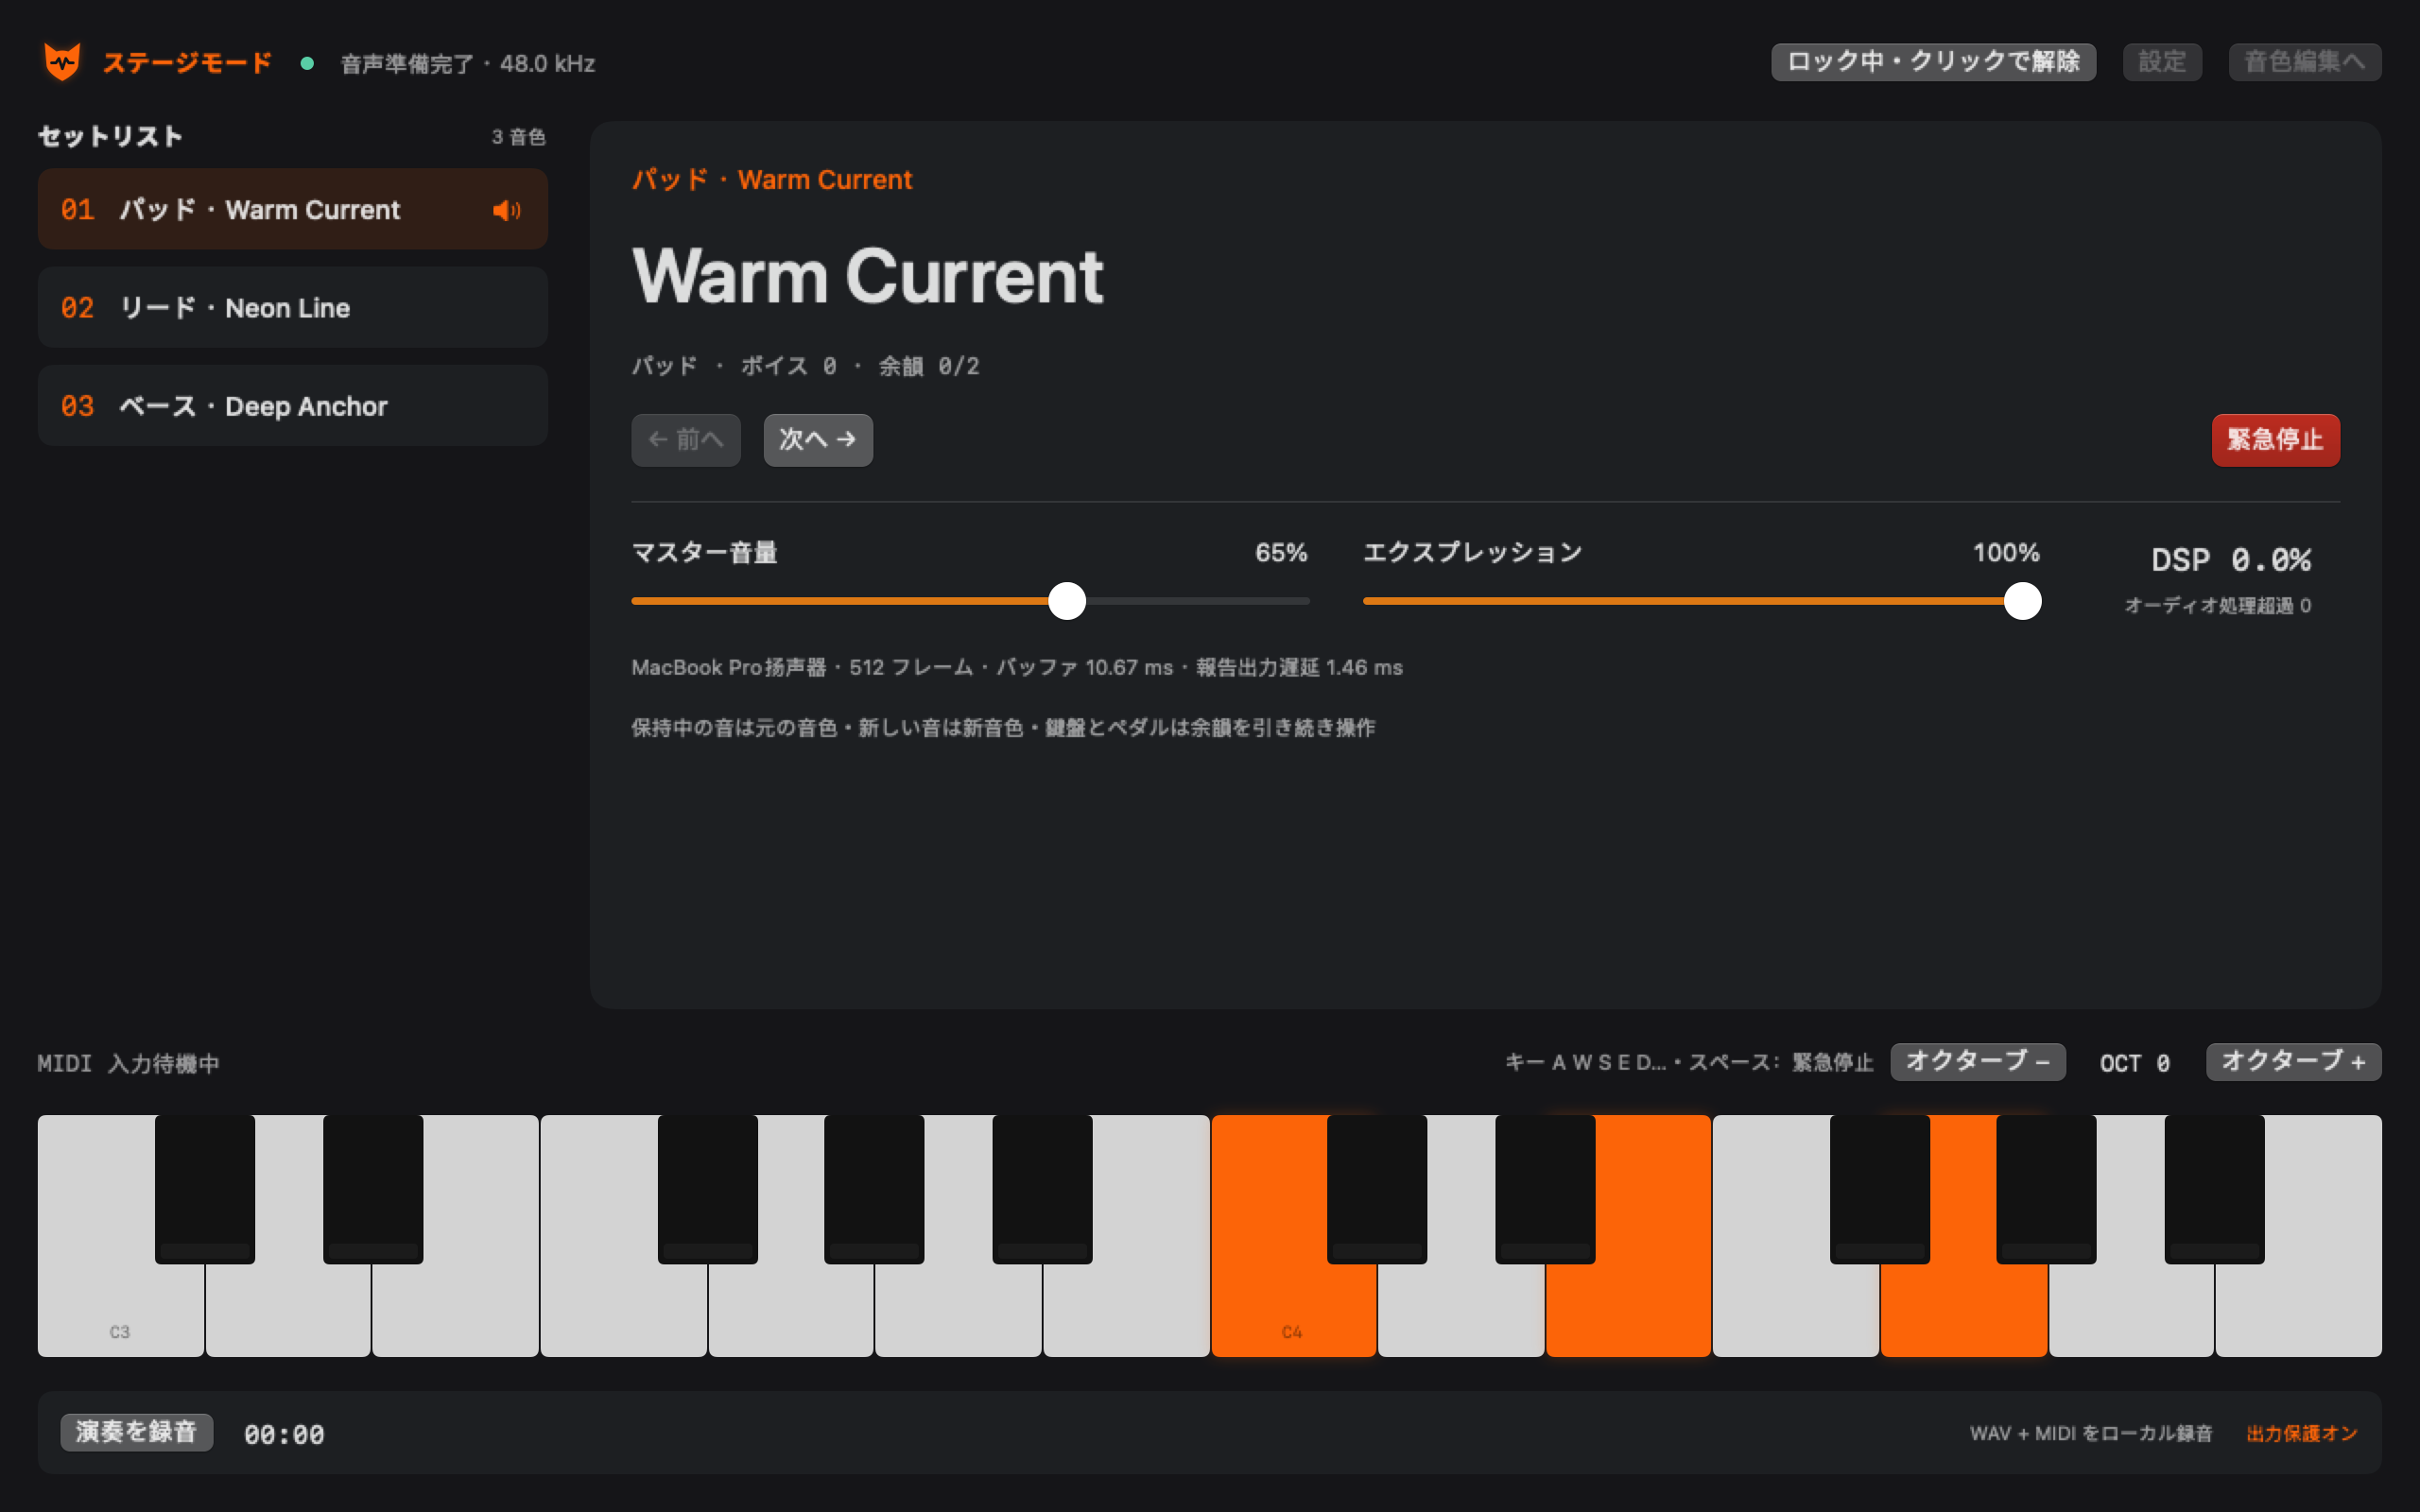This screenshot has width=2420, height=1512.
Task: Click the C#4 black key beside C4
Action: pyautogui.click(x=1376, y=1189)
